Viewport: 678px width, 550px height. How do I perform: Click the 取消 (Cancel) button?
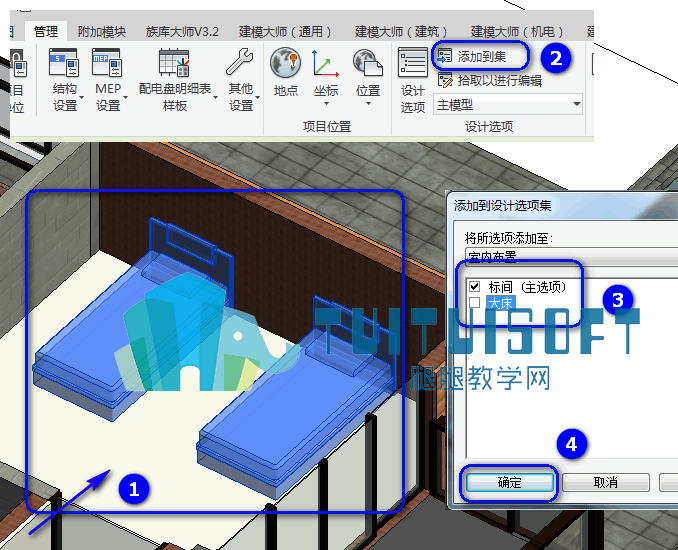pyautogui.click(x=605, y=482)
